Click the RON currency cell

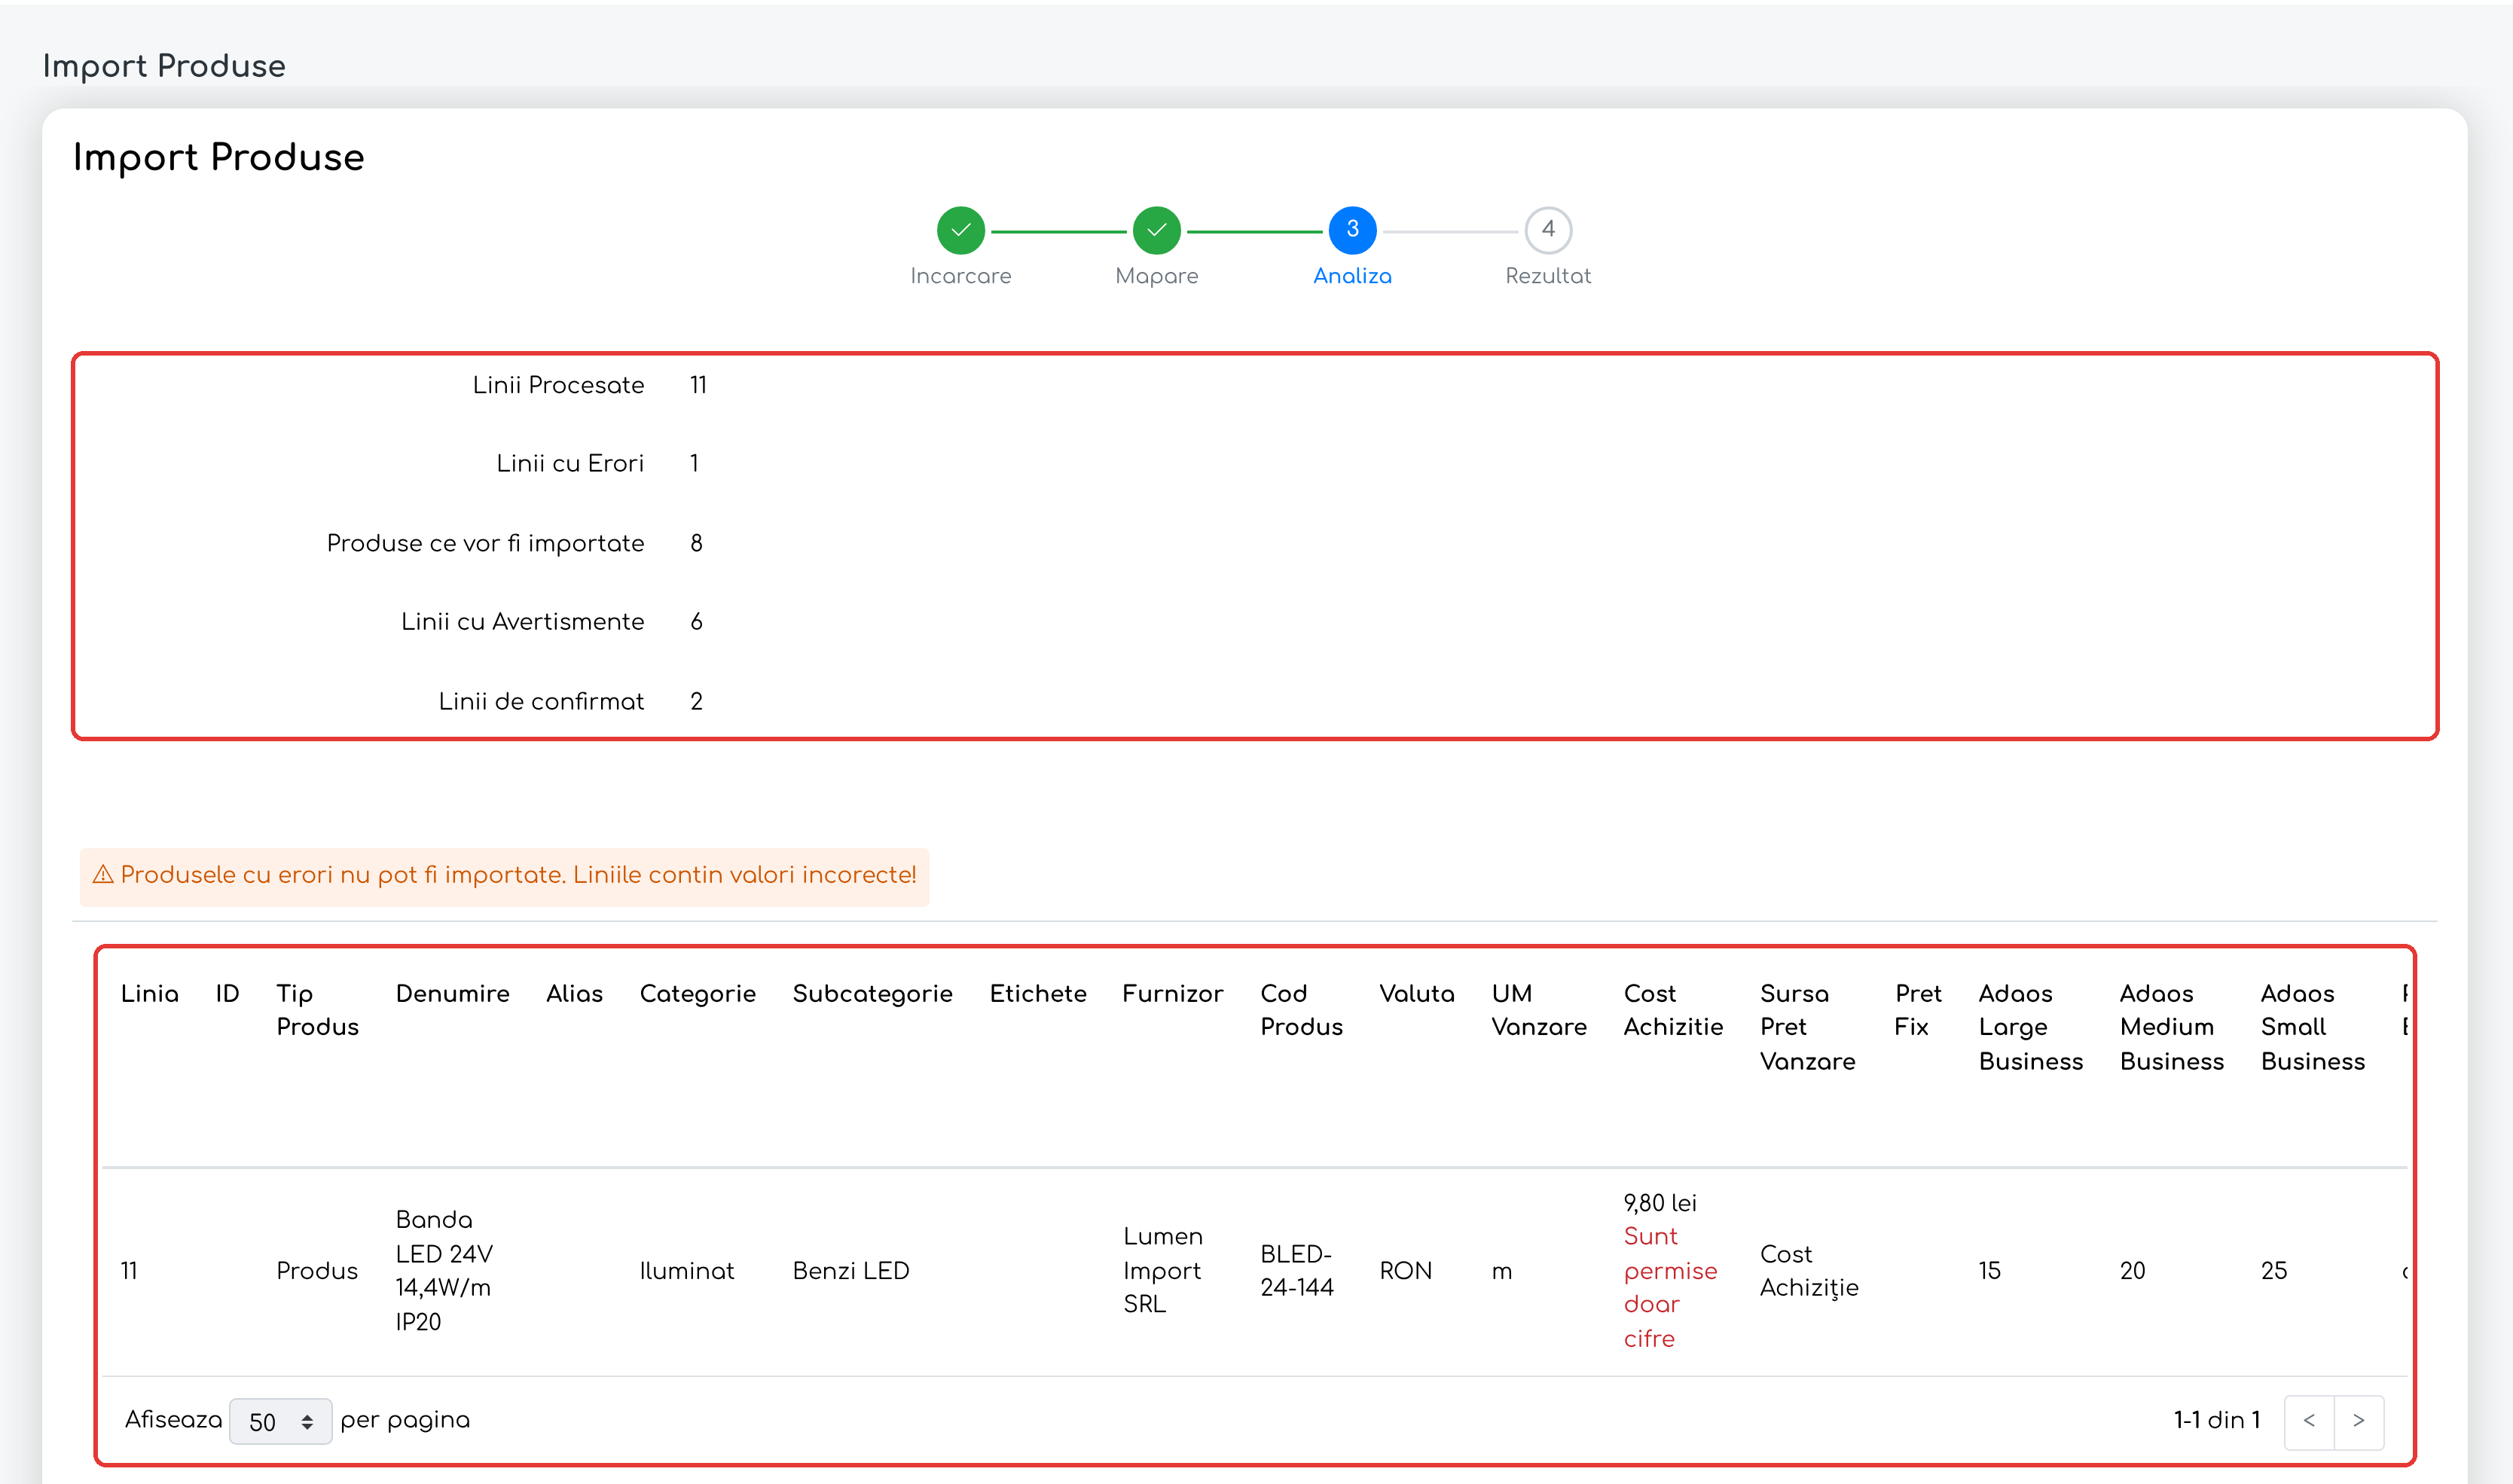pyautogui.click(x=1405, y=1271)
